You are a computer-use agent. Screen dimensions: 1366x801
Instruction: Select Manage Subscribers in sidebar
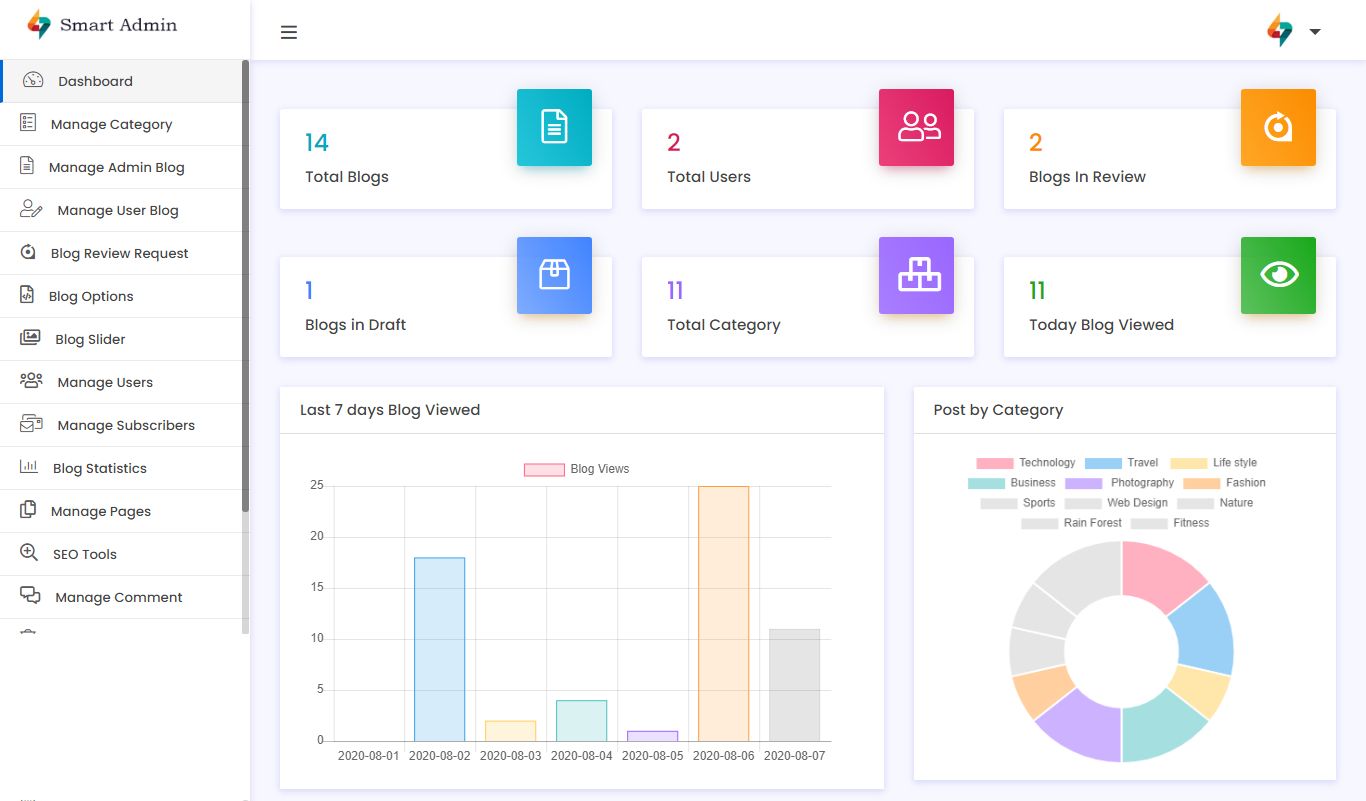click(126, 425)
